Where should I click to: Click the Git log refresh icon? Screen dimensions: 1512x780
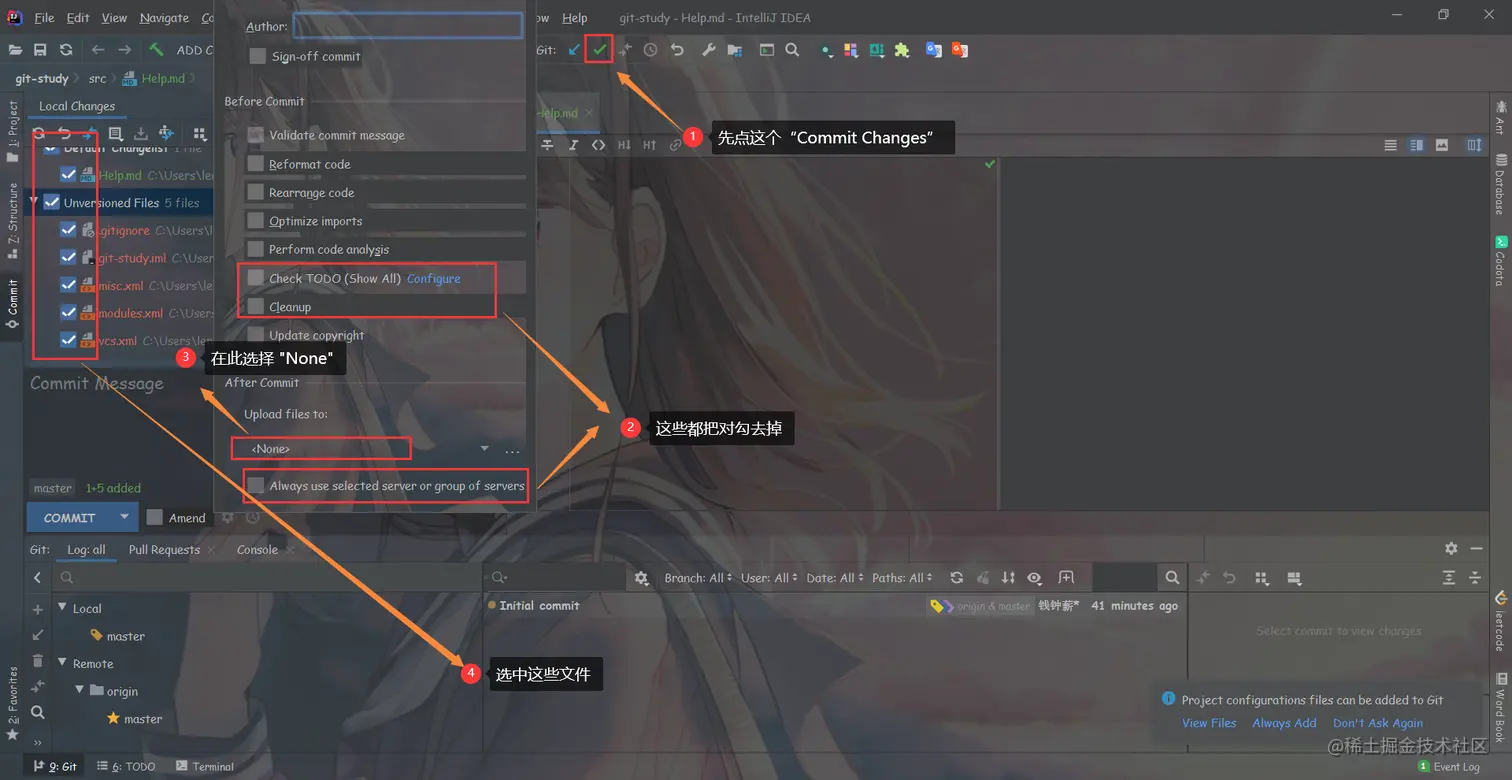[957, 578]
